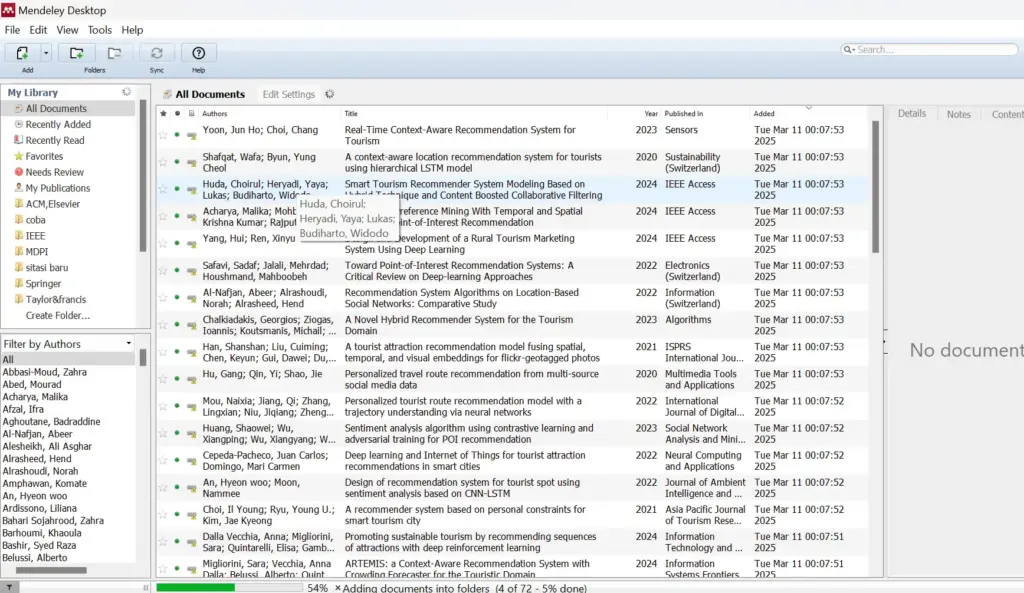This screenshot has width=1024, height=593.
Task: Switch to the Details tab
Action: pyautogui.click(x=912, y=114)
